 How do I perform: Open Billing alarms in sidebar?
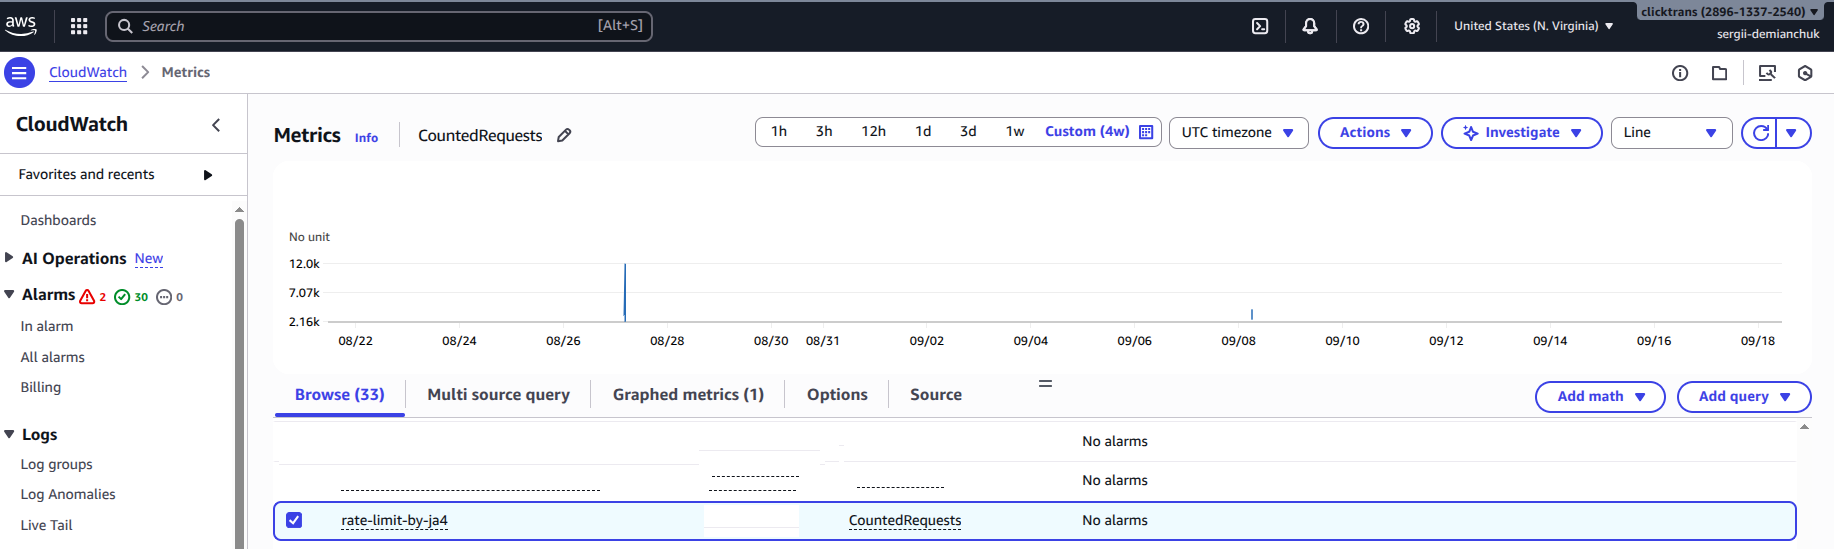coord(41,387)
